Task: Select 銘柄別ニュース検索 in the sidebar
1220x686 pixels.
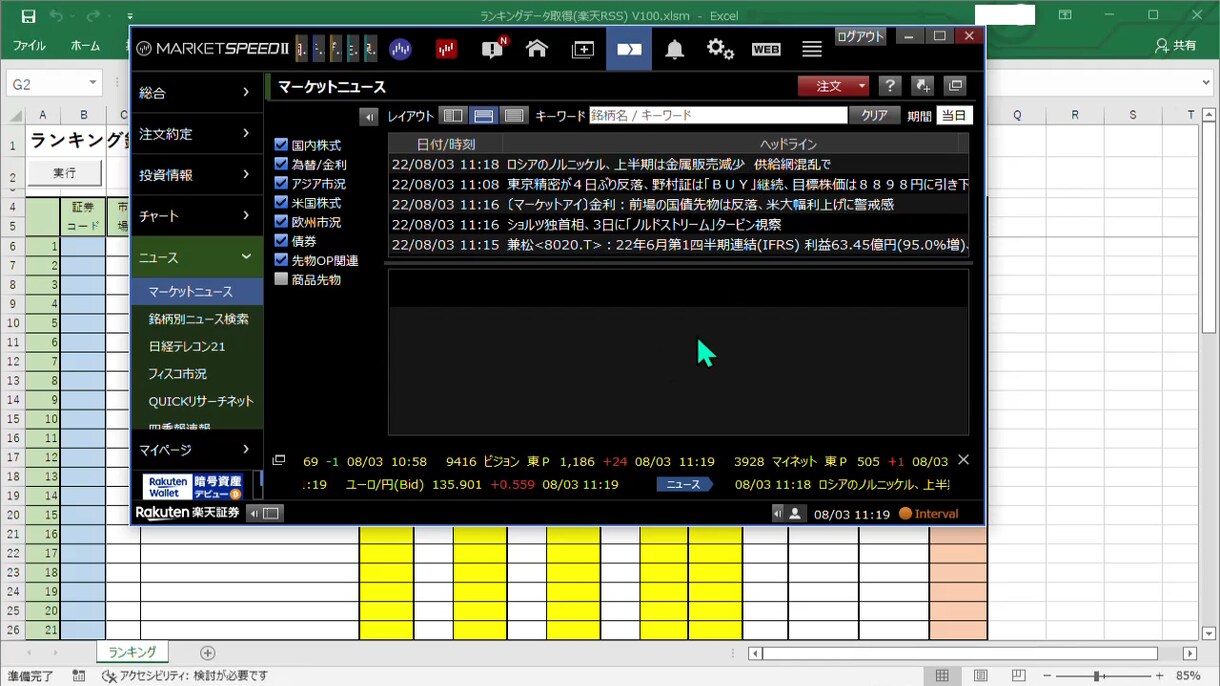Action: click(x=198, y=319)
